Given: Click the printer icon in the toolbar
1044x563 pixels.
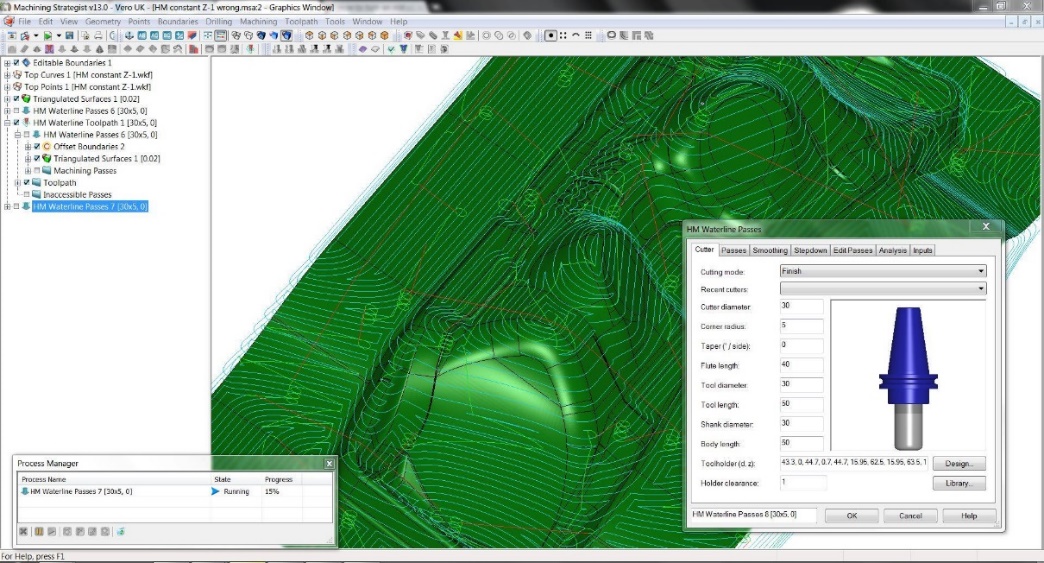Looking at the screenshot, I should tap(98, 35).
